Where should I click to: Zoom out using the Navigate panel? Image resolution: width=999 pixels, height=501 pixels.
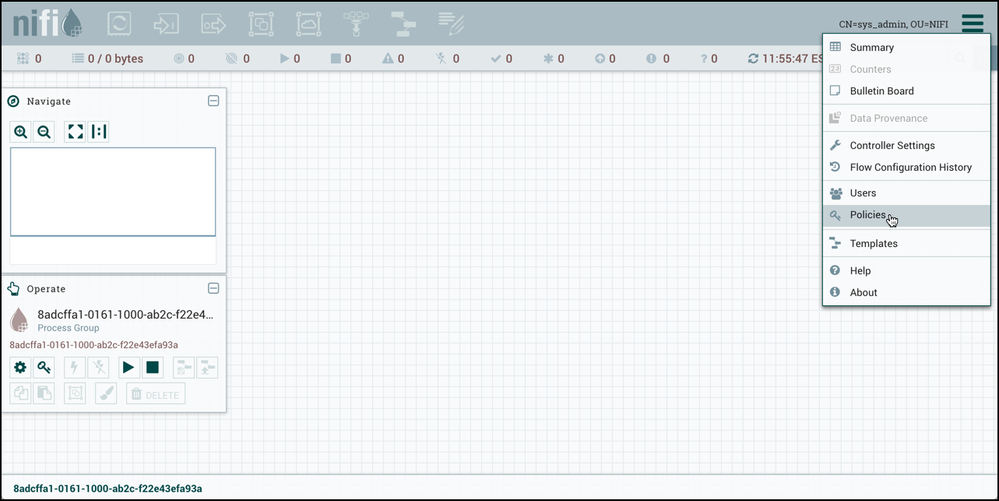[44, 132]
